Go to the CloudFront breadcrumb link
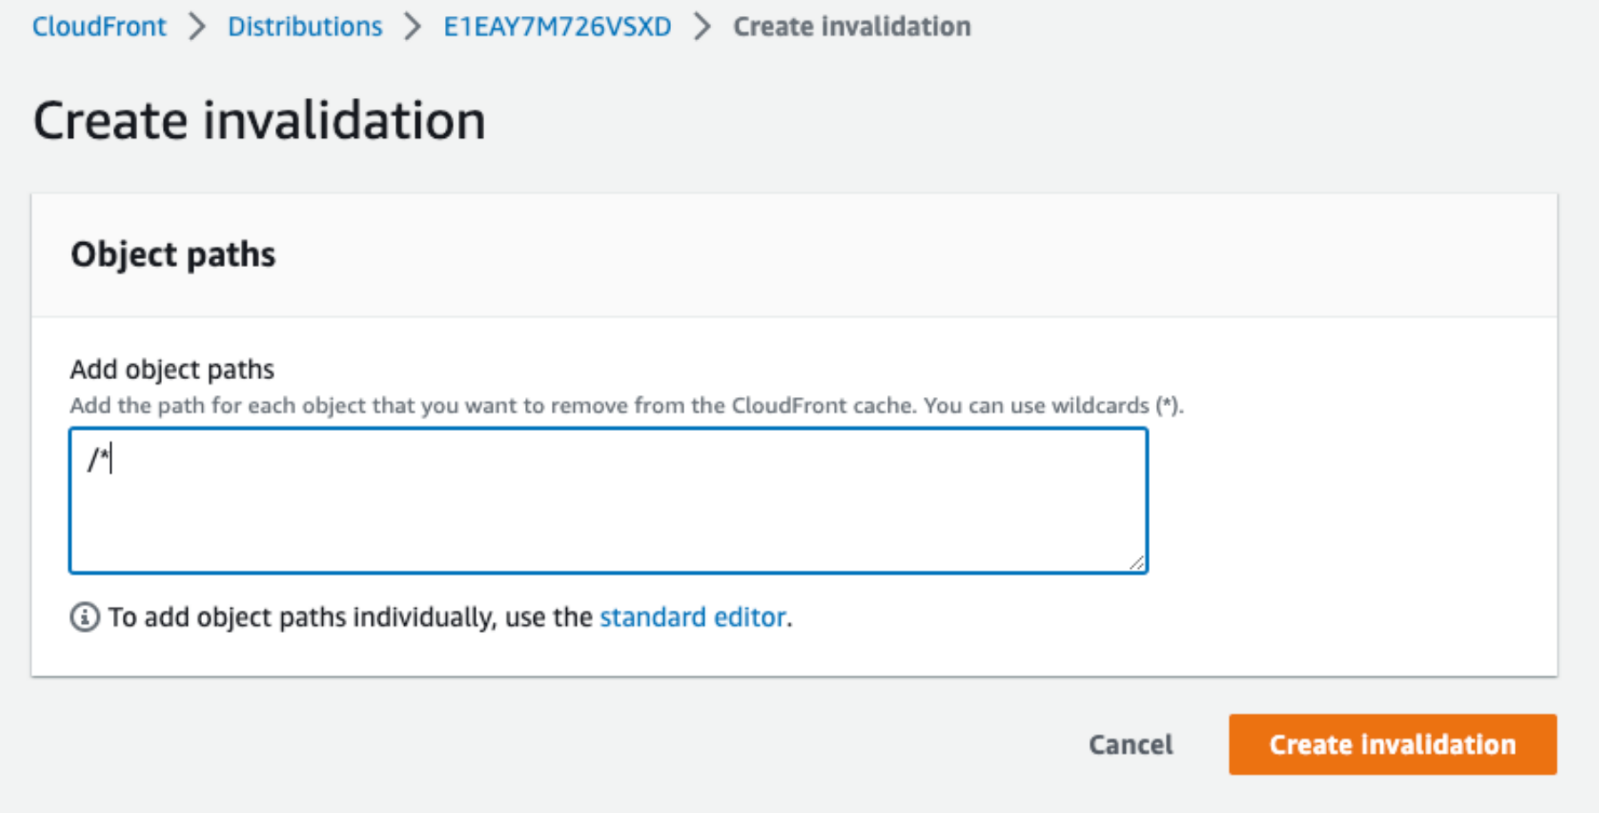 [99, 27]
